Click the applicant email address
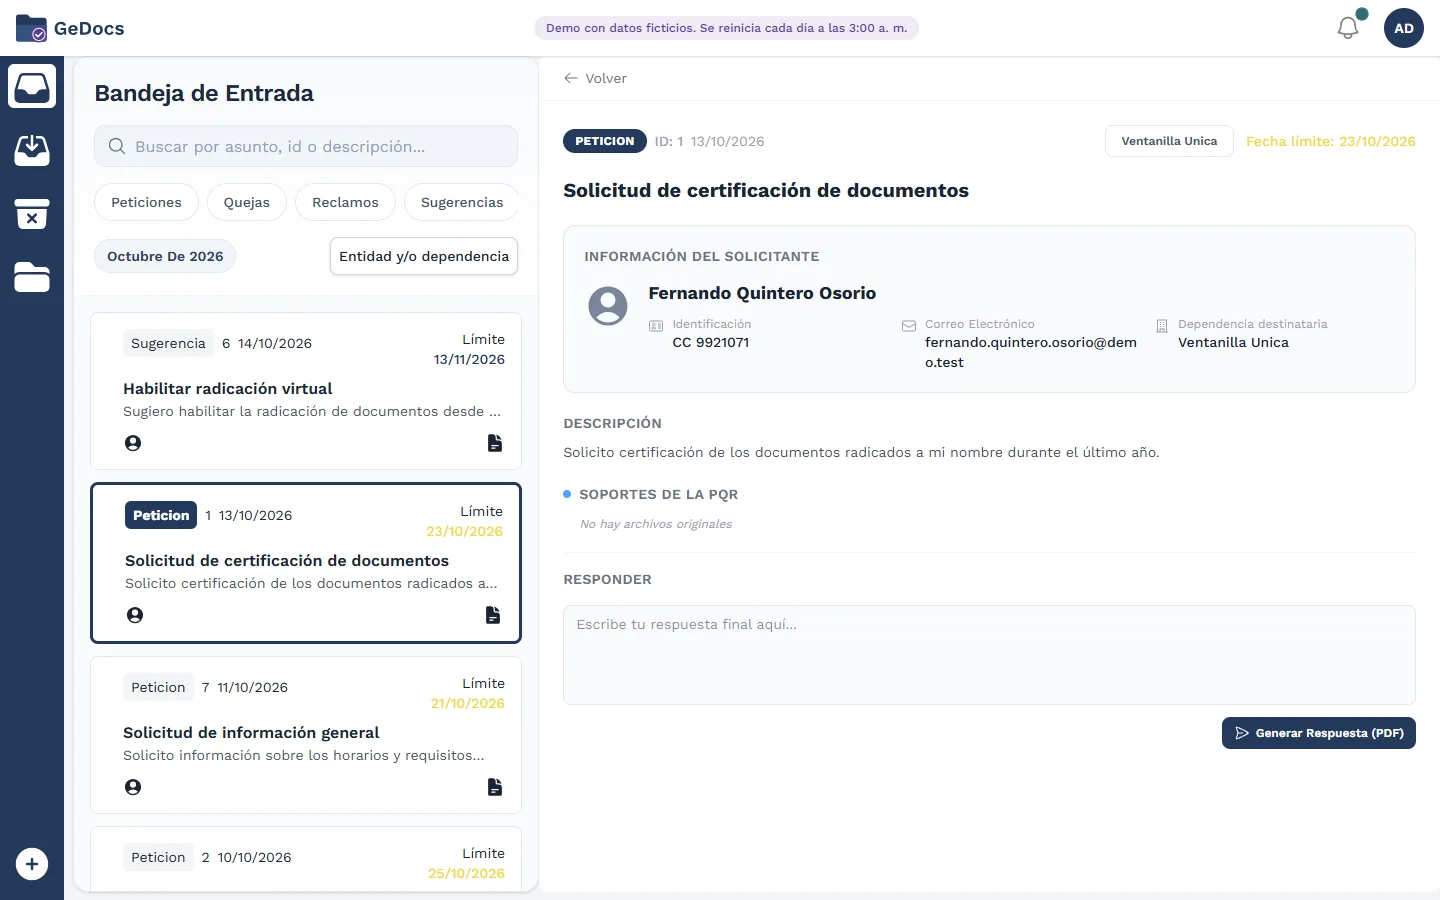Image resolution: width=1440 pixels, height=900 pixels. 1031,352
